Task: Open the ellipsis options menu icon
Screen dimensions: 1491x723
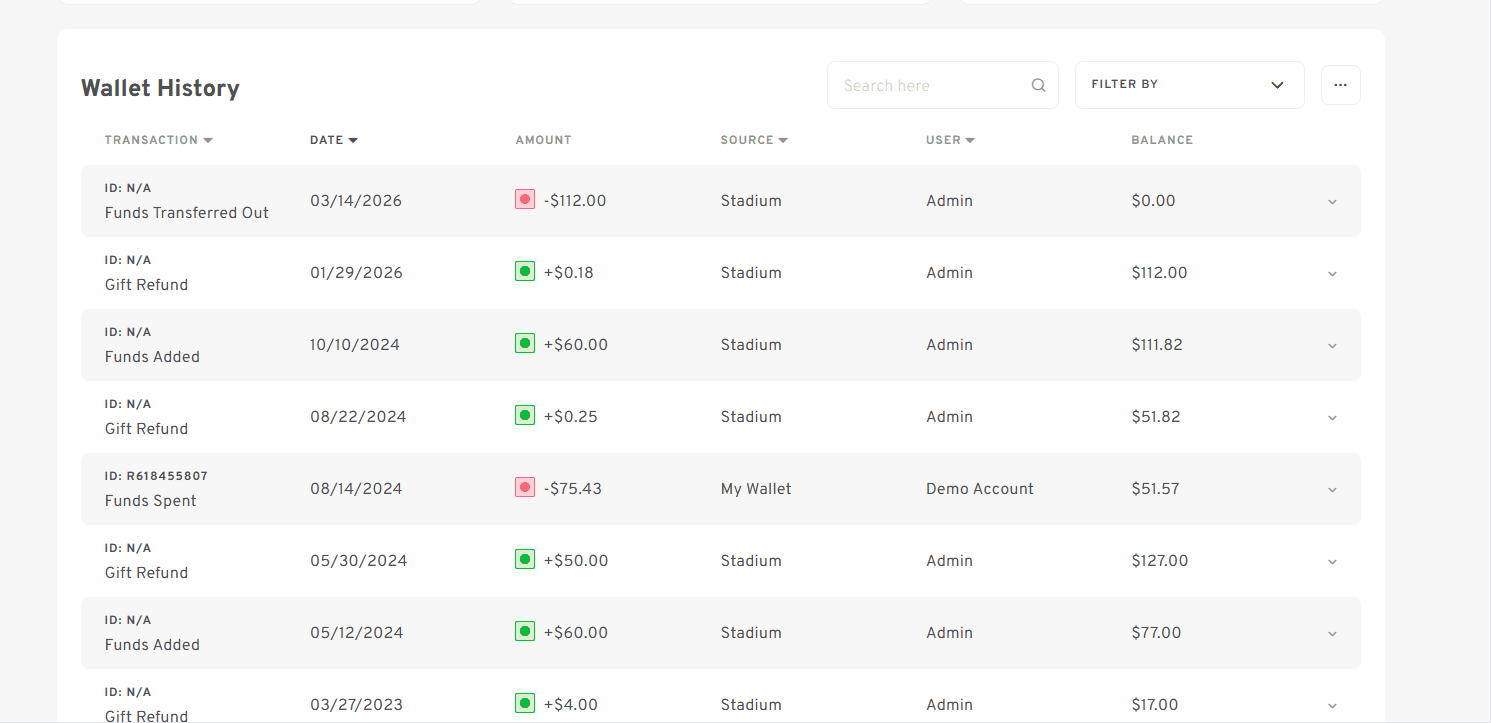Action: (1340, 85)
